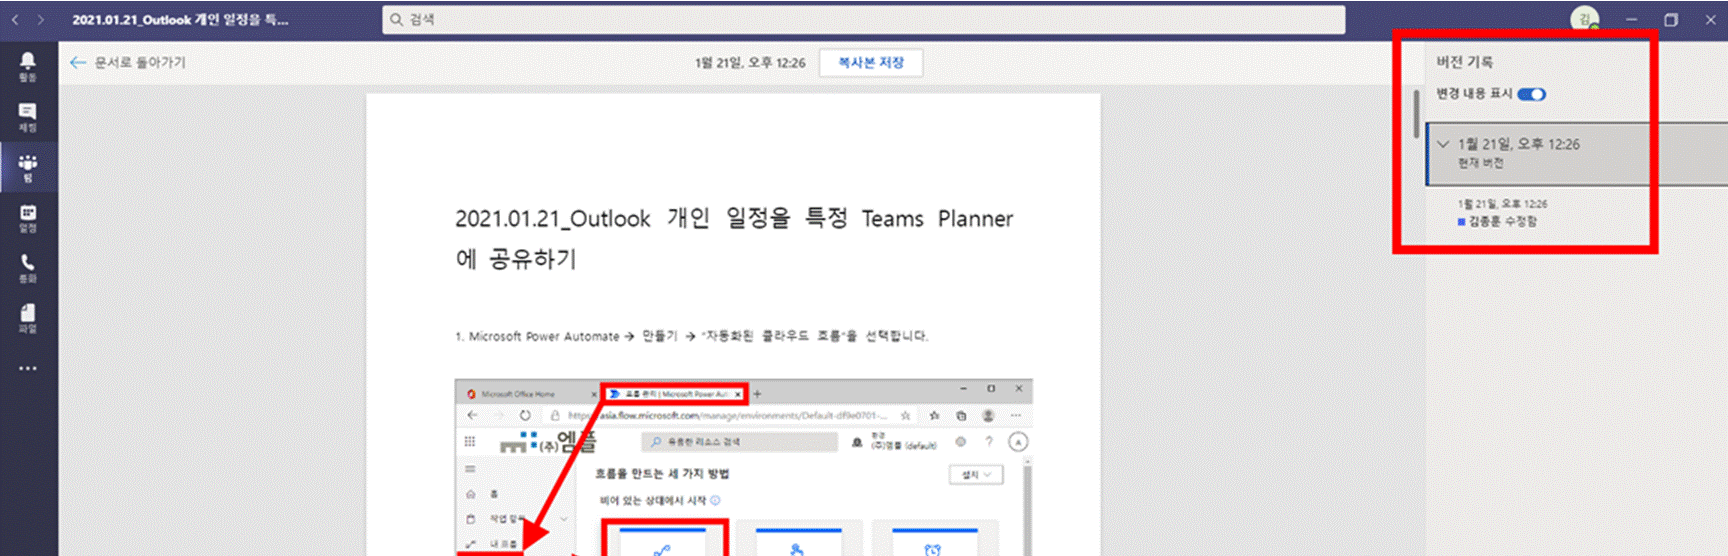Click the step 1 Microsoft Power Automate instruction text

coord(692,336)
